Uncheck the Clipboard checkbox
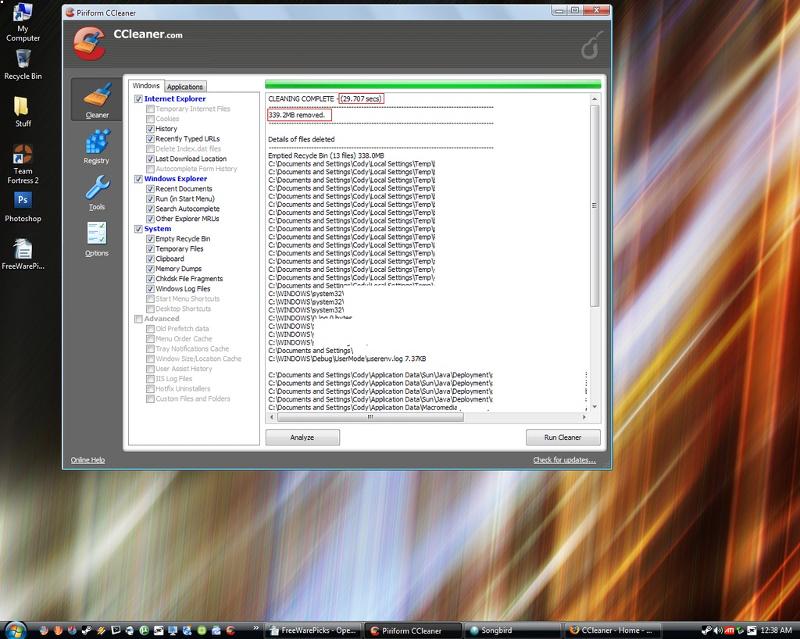The width and height of the screenshot is (800, 639). (150, 259)
